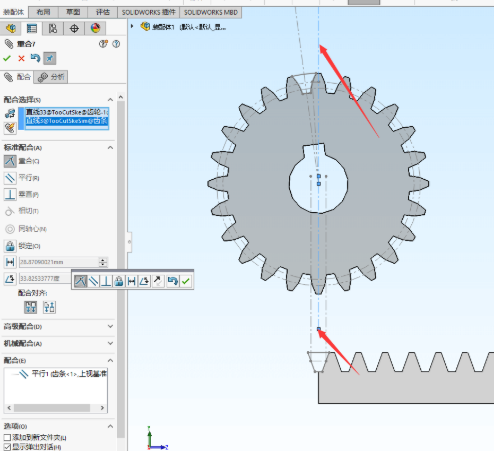The width and height of the screenshot is (496, 452).
Task: Check the 添加到新文件夹 checkbox
Action: point(7,437)
